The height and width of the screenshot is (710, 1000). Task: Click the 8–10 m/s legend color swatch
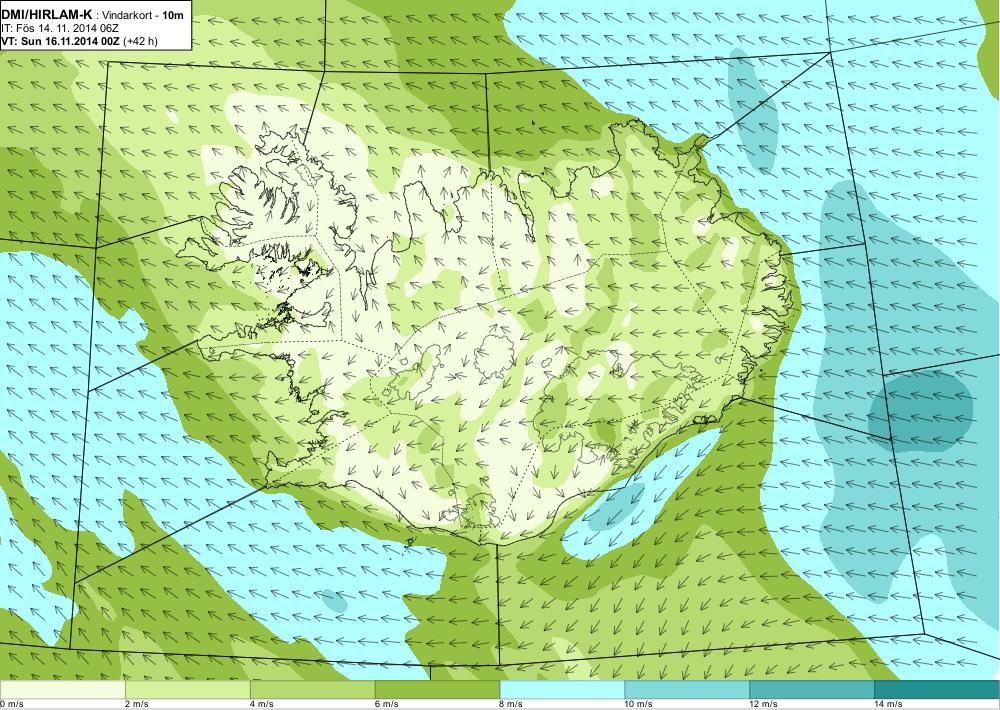[562, 690]
